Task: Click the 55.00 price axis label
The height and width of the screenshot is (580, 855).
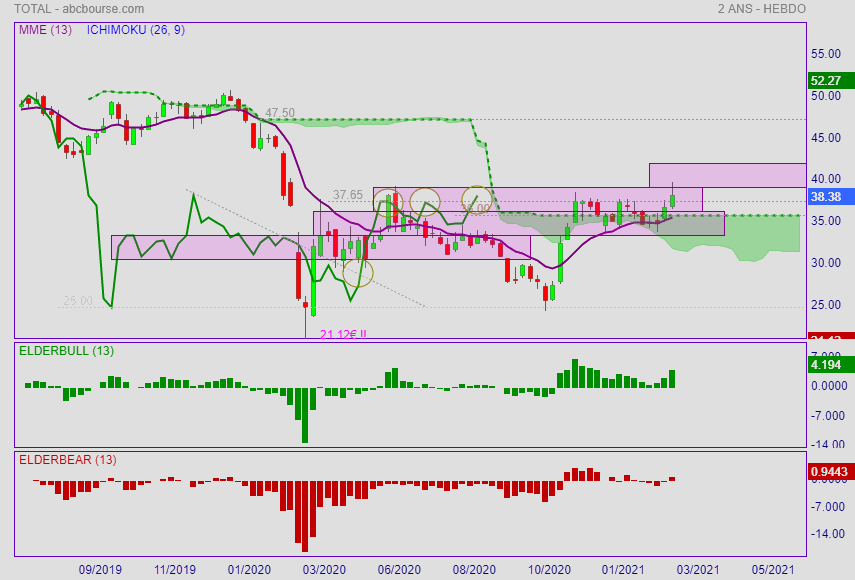Action: click(826, 54)
